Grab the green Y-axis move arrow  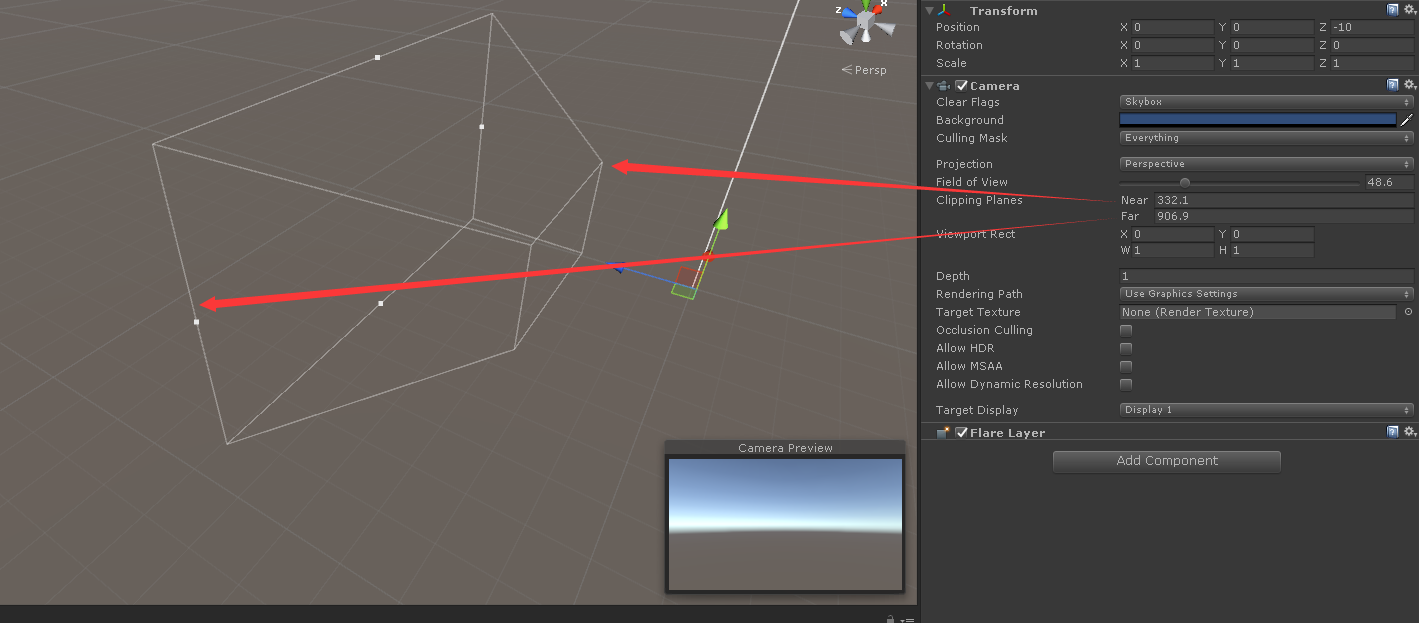(x=721, y=217)
